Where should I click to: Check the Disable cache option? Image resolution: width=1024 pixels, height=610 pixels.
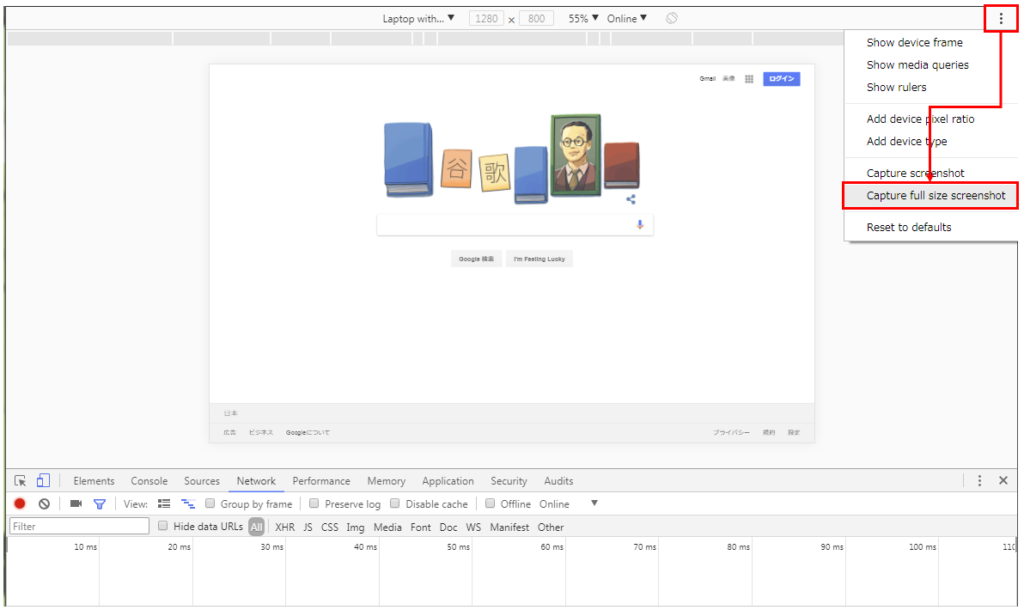[395, 504]
